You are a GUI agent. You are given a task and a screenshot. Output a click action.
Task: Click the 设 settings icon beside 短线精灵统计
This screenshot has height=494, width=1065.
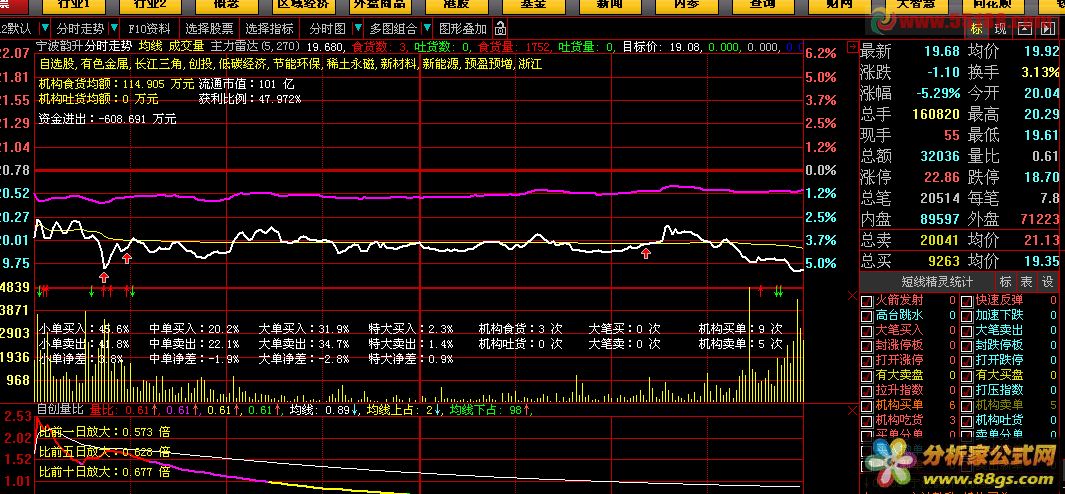(1048, 281)
